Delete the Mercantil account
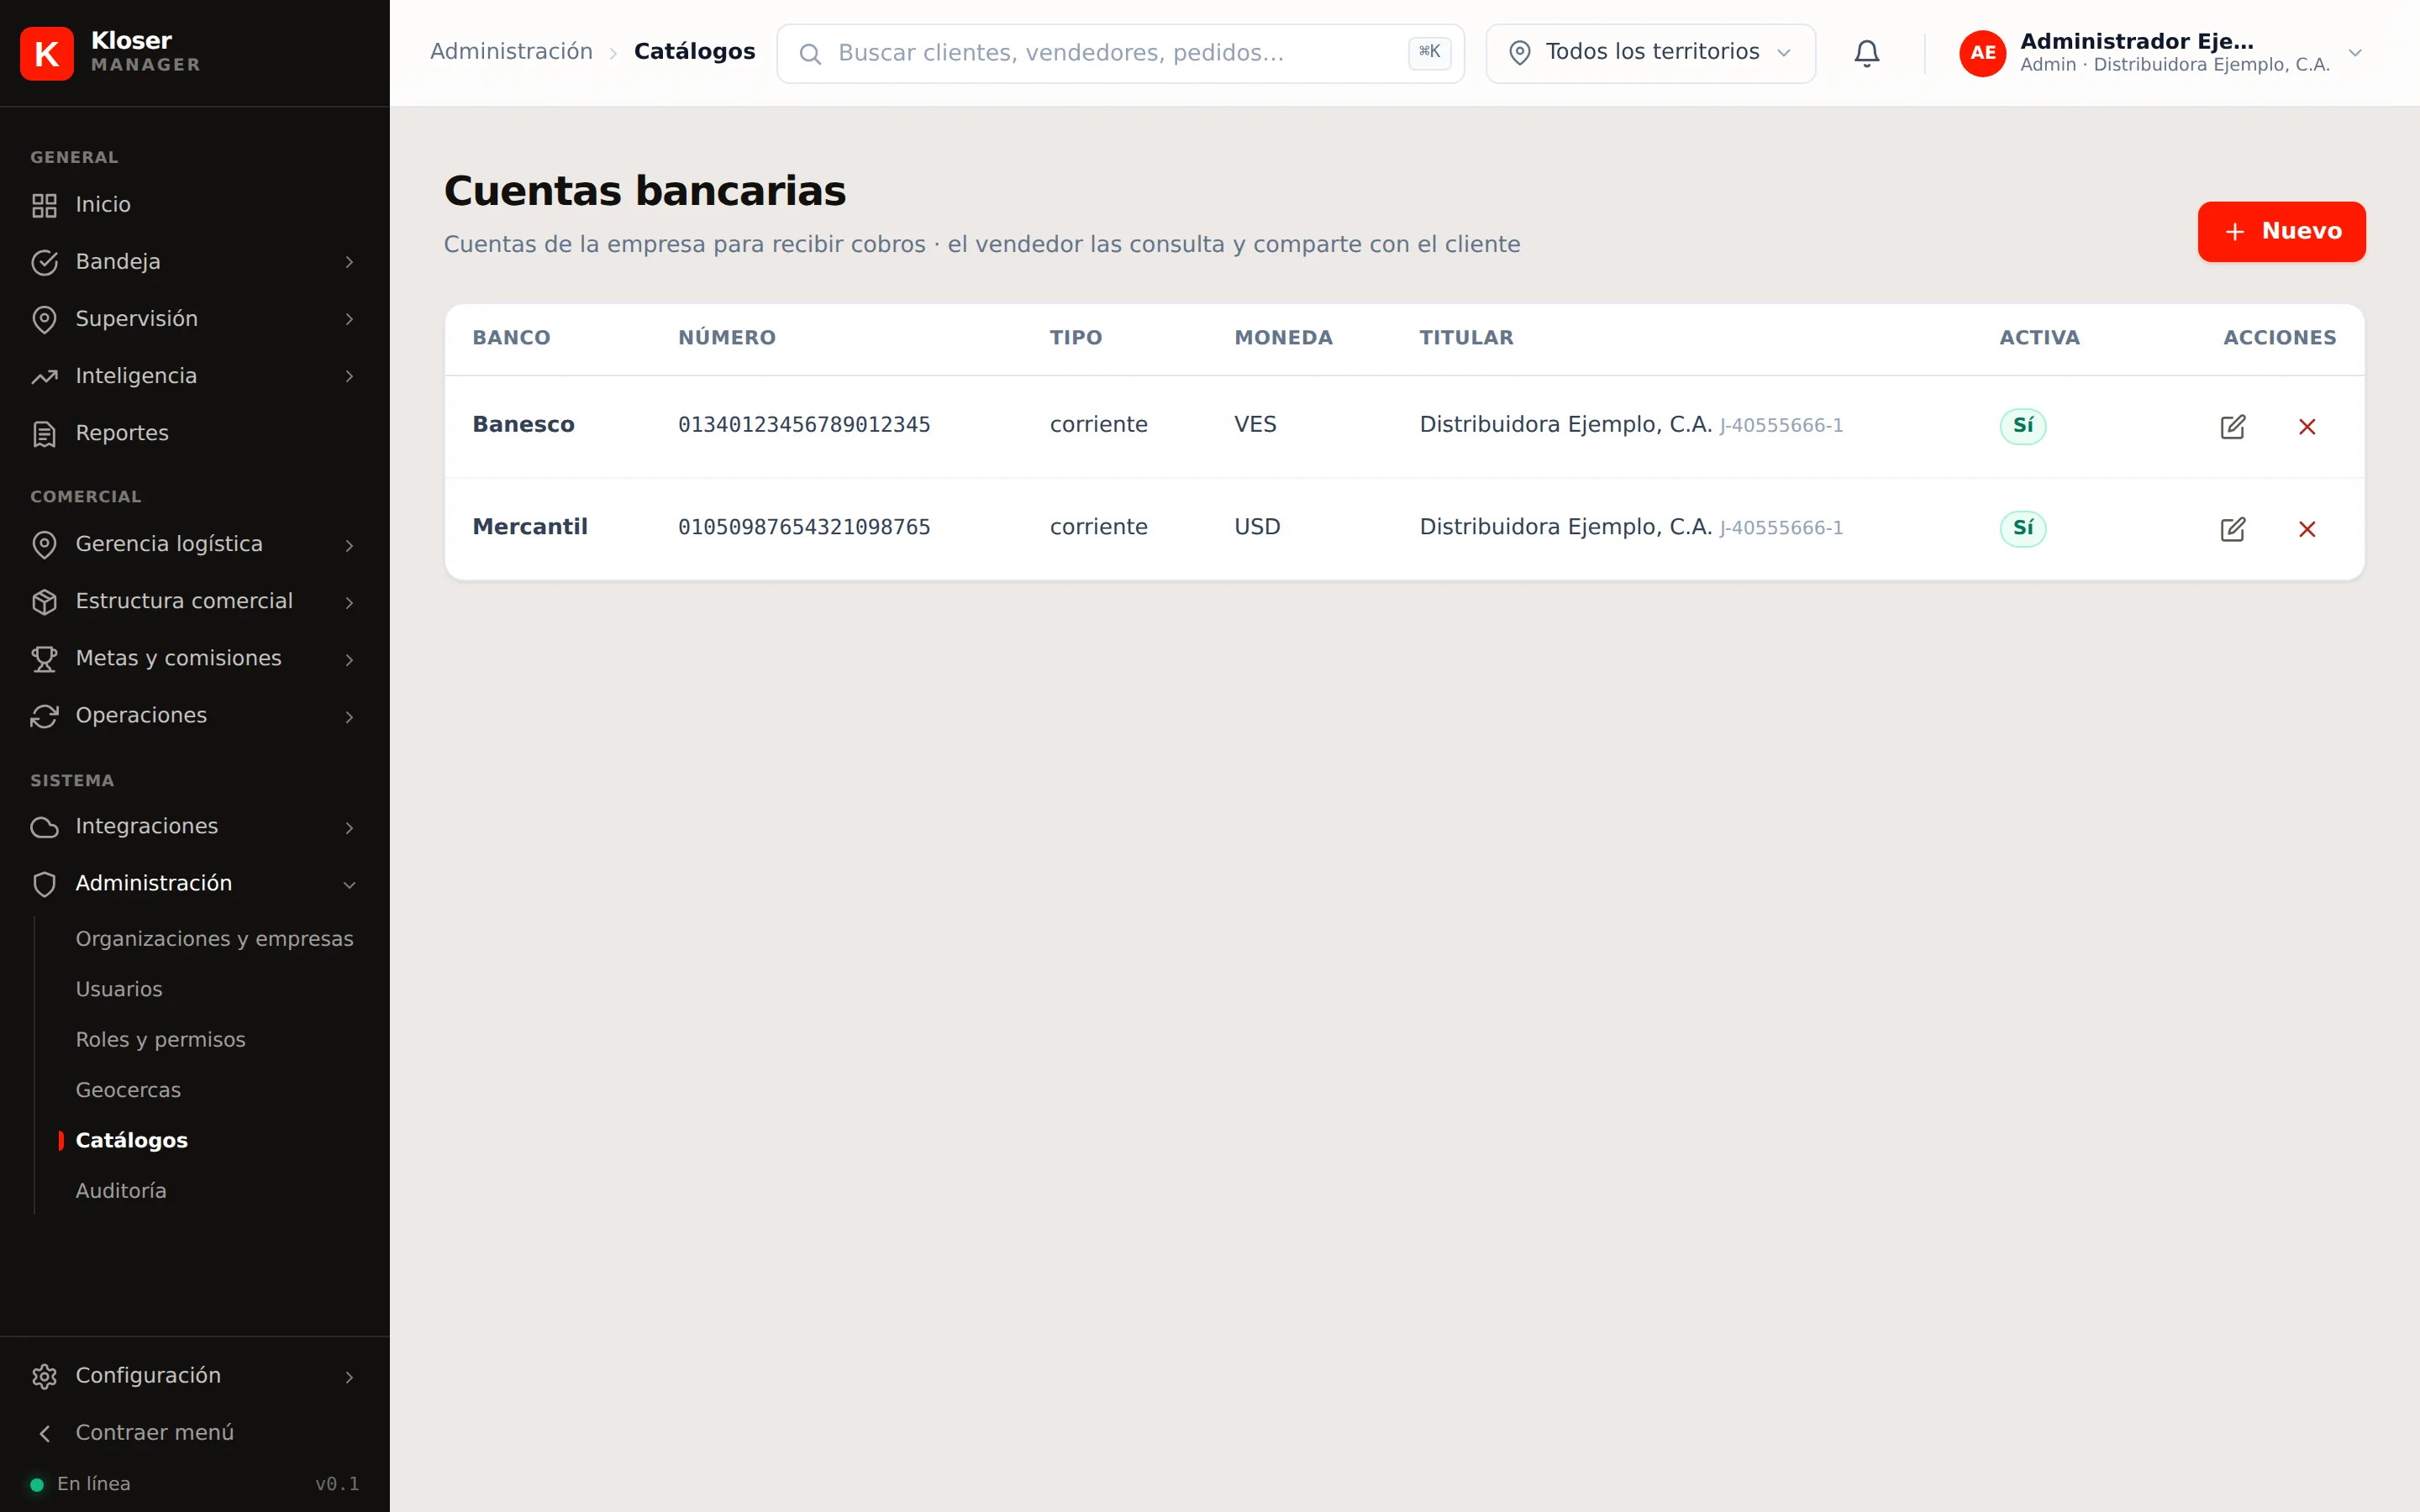 tap(2306, 529)
